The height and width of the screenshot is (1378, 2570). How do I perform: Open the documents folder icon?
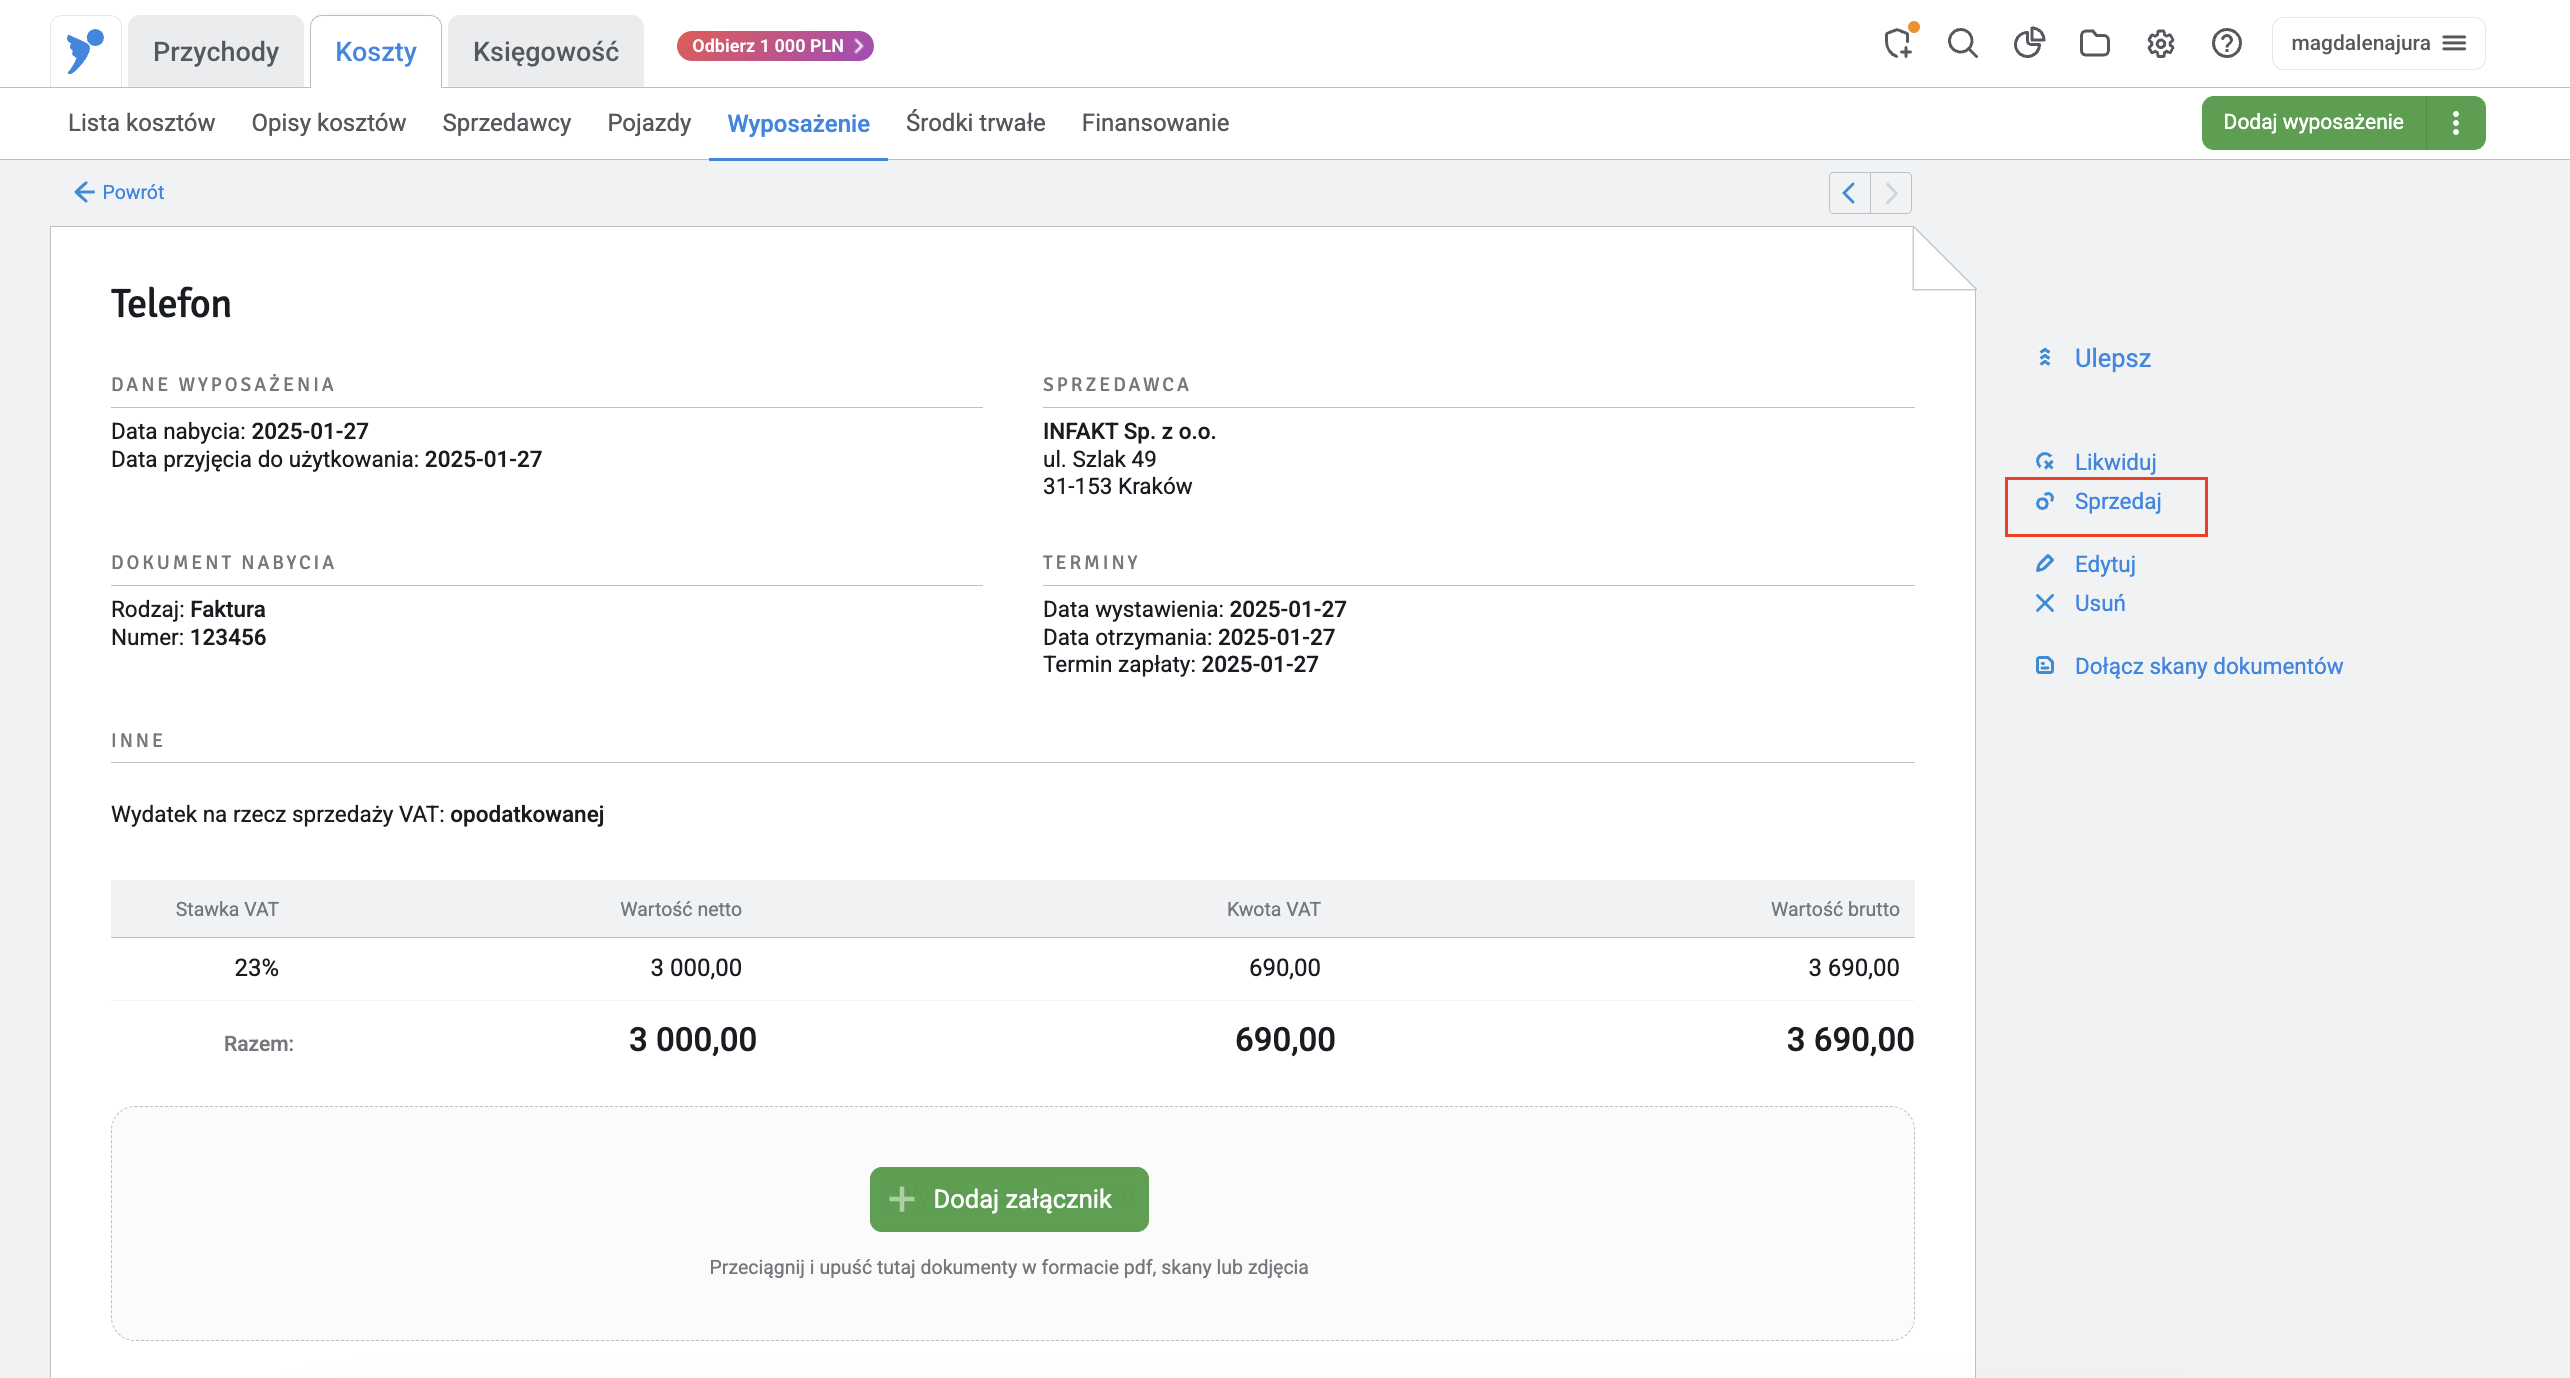point(2094,44)
